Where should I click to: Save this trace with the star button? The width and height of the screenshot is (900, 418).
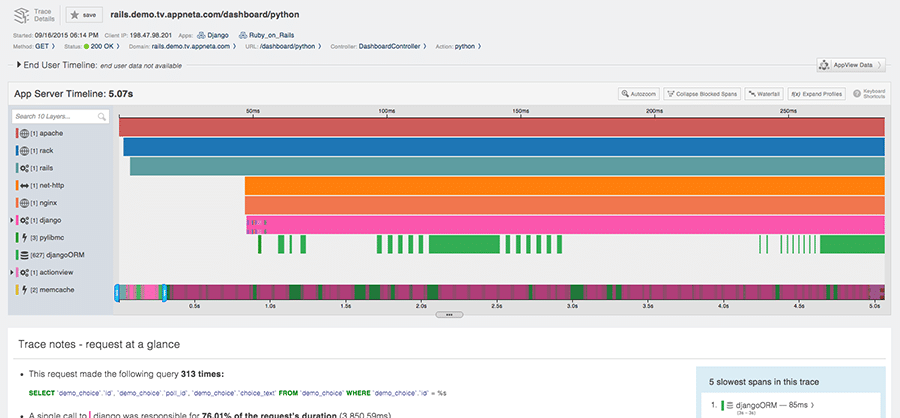[82, 16]
